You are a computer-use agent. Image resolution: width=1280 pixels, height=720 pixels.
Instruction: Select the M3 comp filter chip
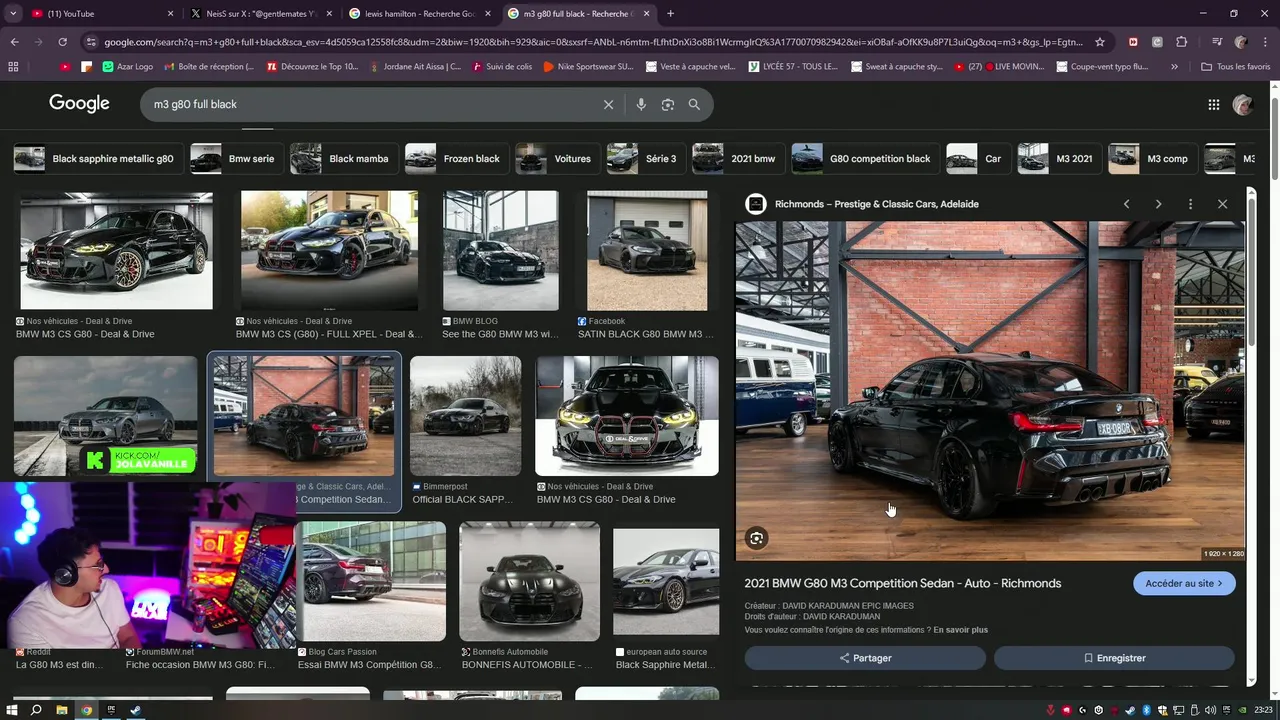[x=1152, y=159]
